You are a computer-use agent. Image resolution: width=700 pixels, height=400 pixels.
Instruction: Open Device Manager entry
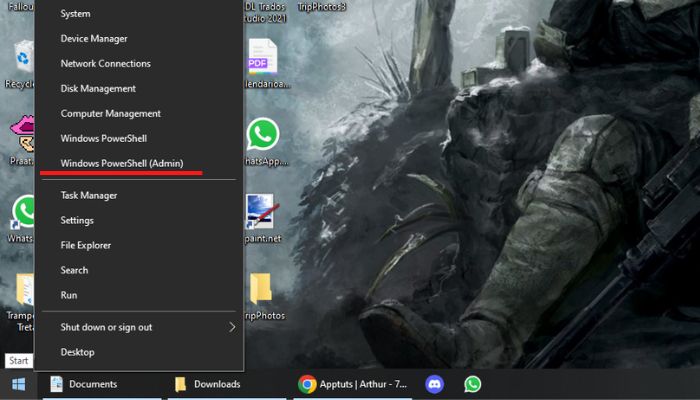pos(139,38)
